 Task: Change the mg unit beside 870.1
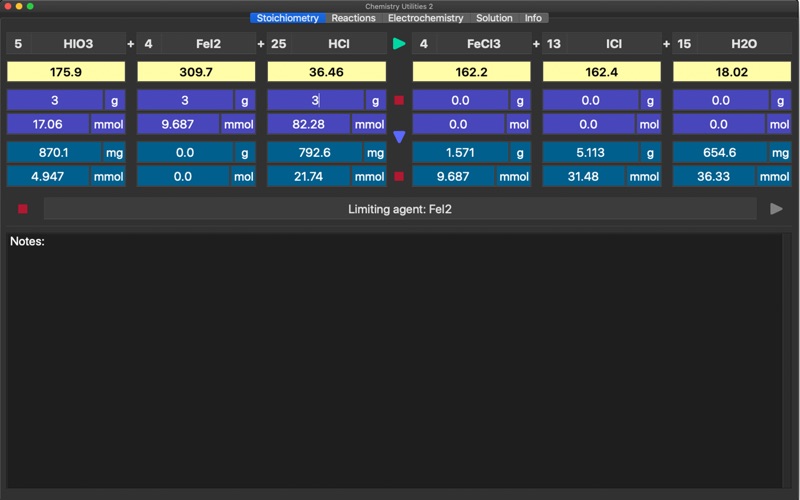click(x=114, y=153)
